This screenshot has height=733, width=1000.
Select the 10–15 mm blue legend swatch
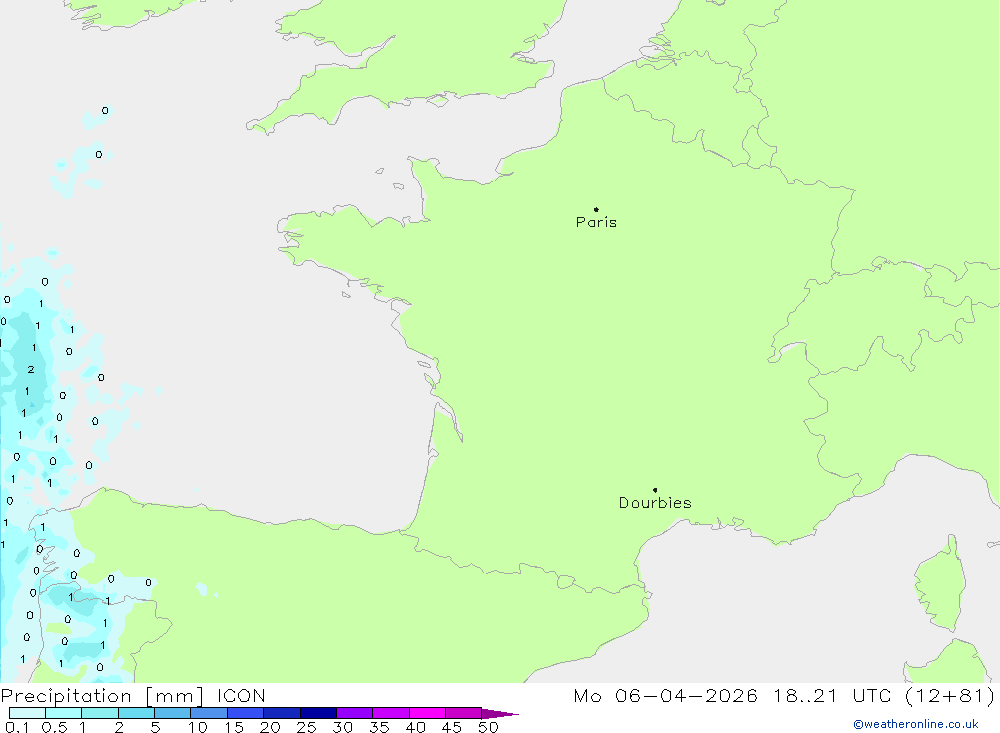coord(209,713)
